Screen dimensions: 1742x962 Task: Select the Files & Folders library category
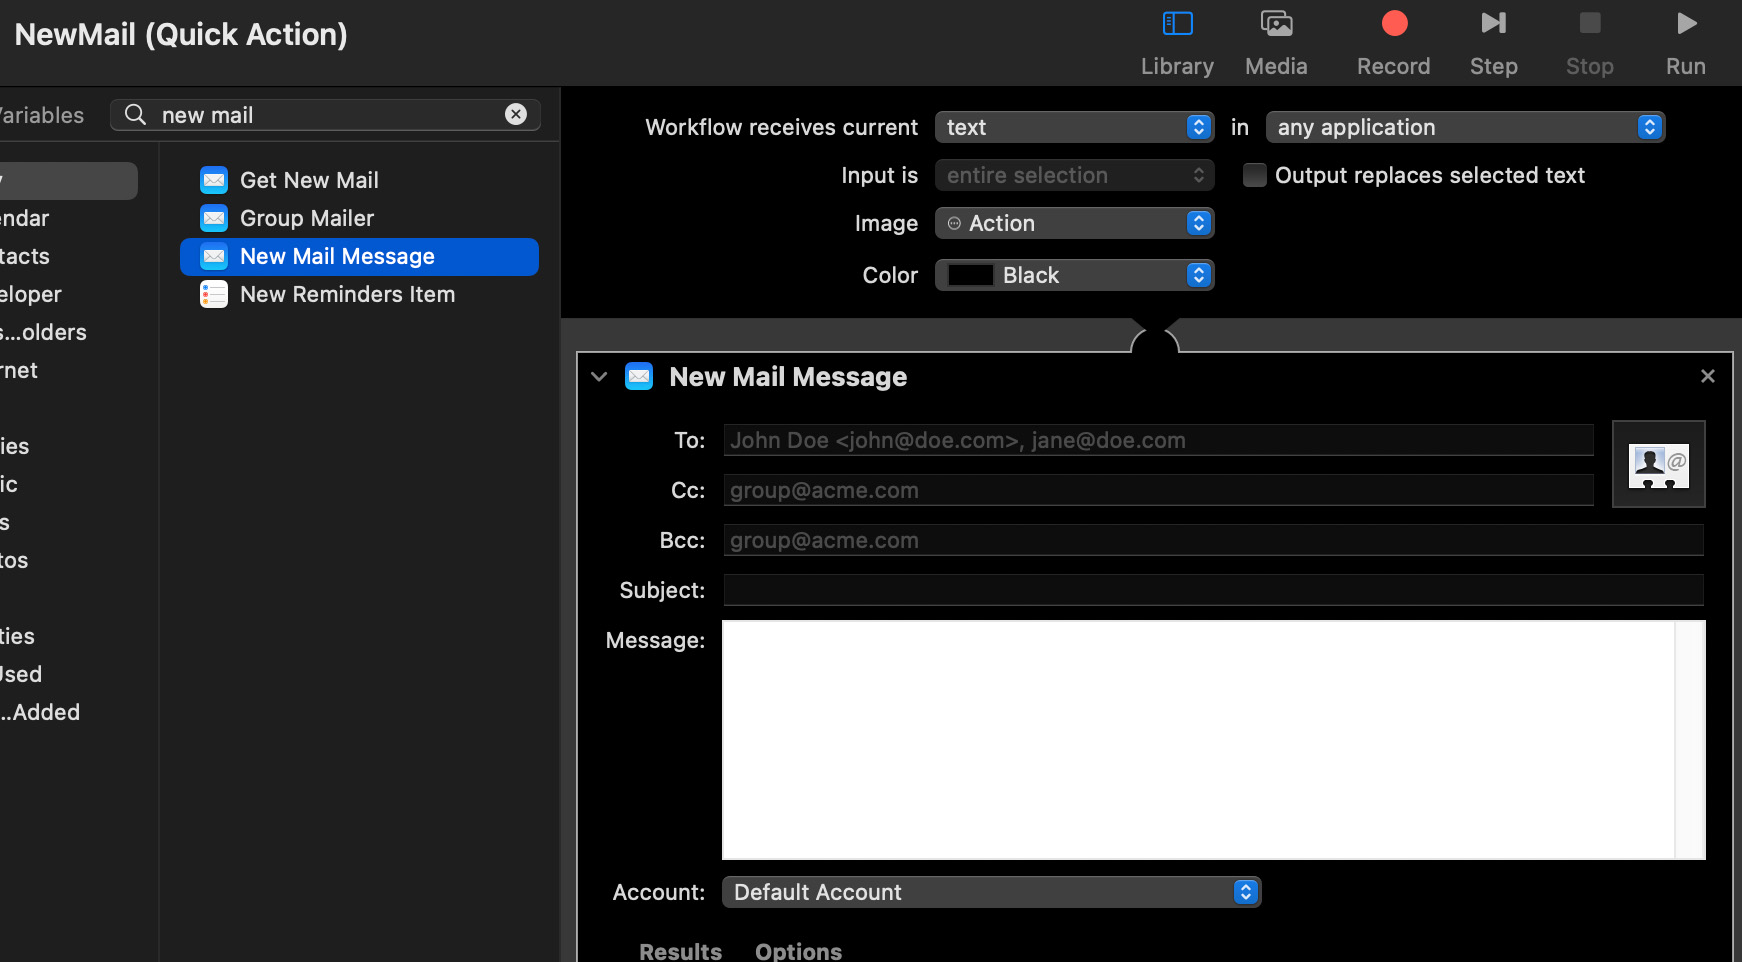pyautogui.click(x=43, y=332)
